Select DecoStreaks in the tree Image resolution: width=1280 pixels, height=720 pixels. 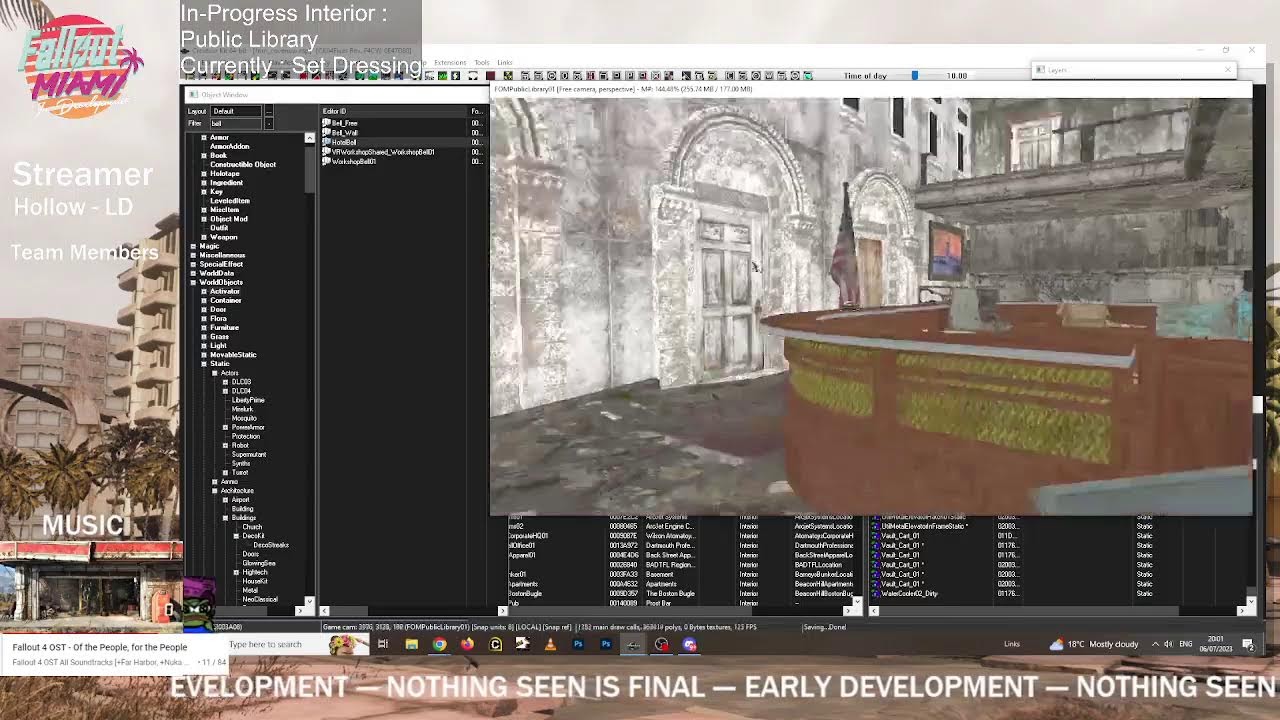pos(271,545)
